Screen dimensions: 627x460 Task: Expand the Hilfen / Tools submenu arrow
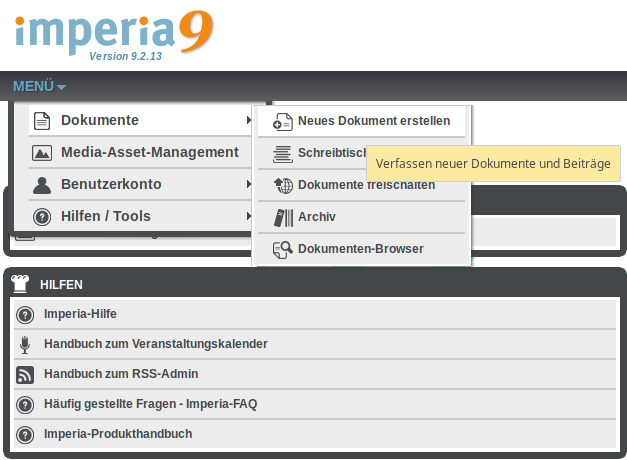(x=249, y=217)
